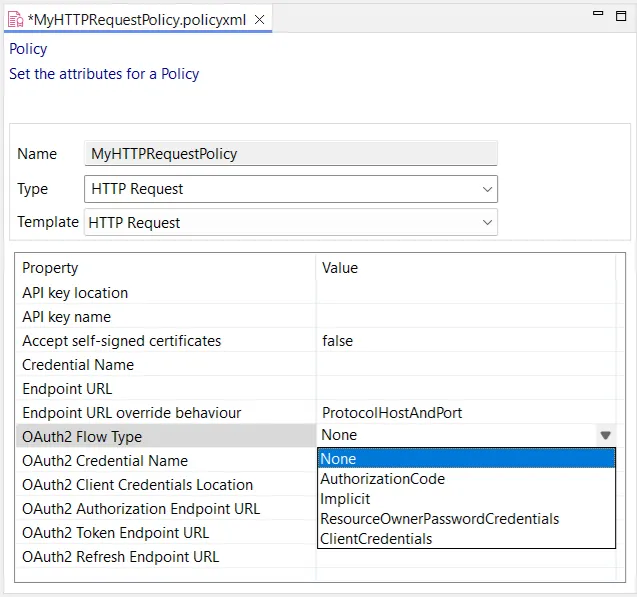Choose Implicit flow type
The height and width of the screenshot is (597, 637).
[466, 499]
